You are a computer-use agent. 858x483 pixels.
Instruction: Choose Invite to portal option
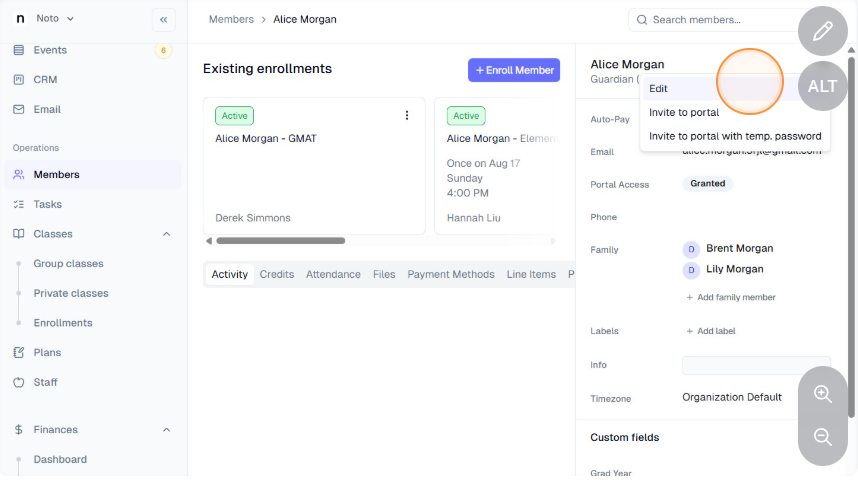735,113
